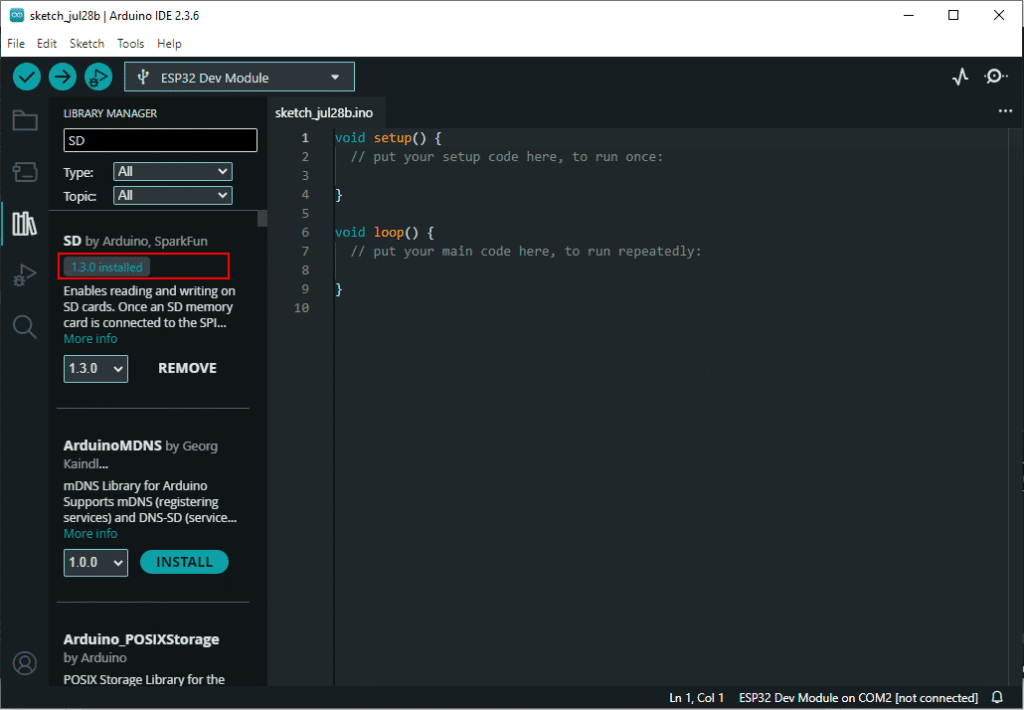
Task: Open the Help menu
Action: (169, 44)
